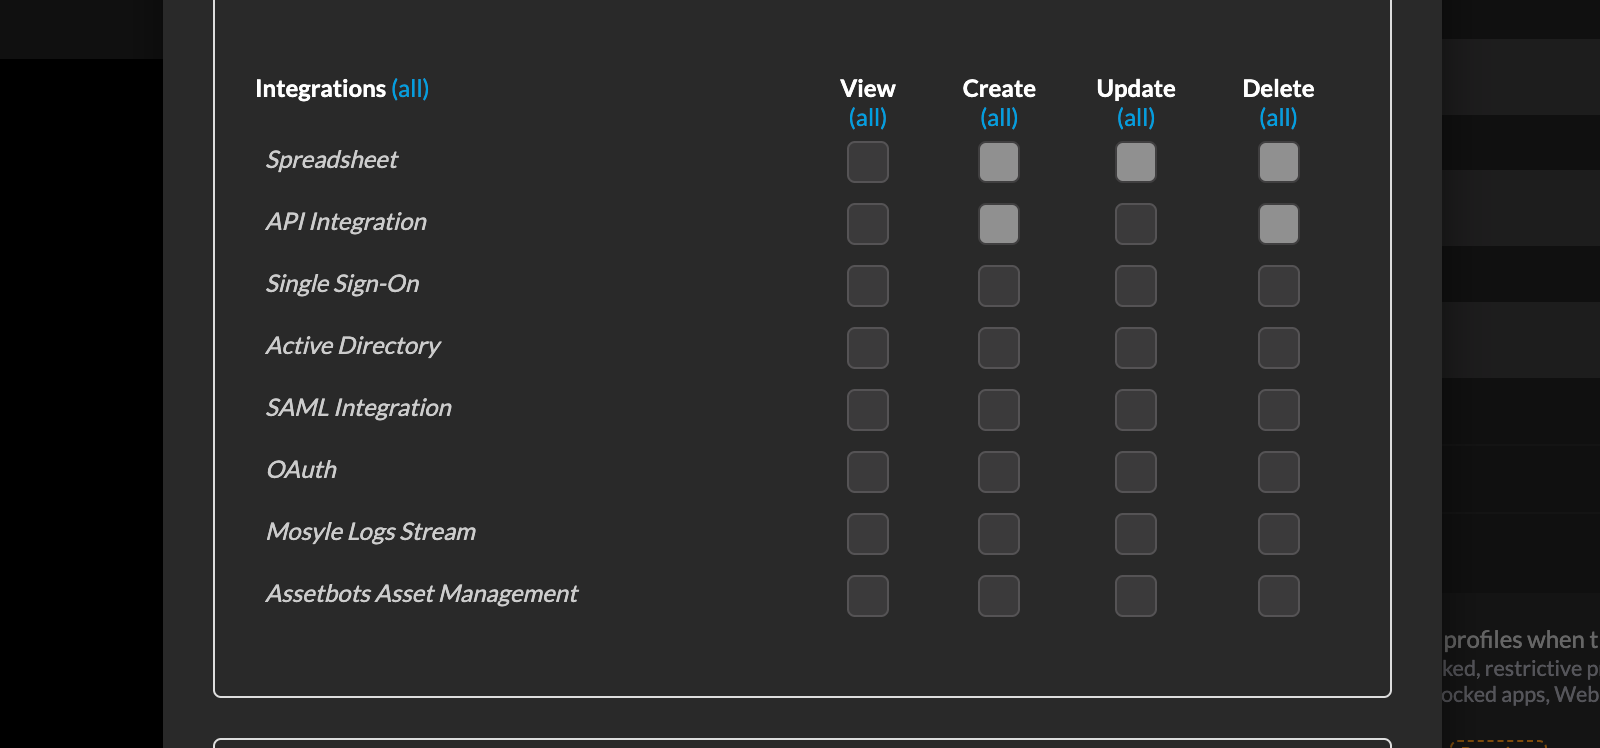Click the Delete column header
This screenshot has height=748, width=1600.
click(x=1278, y=89)
